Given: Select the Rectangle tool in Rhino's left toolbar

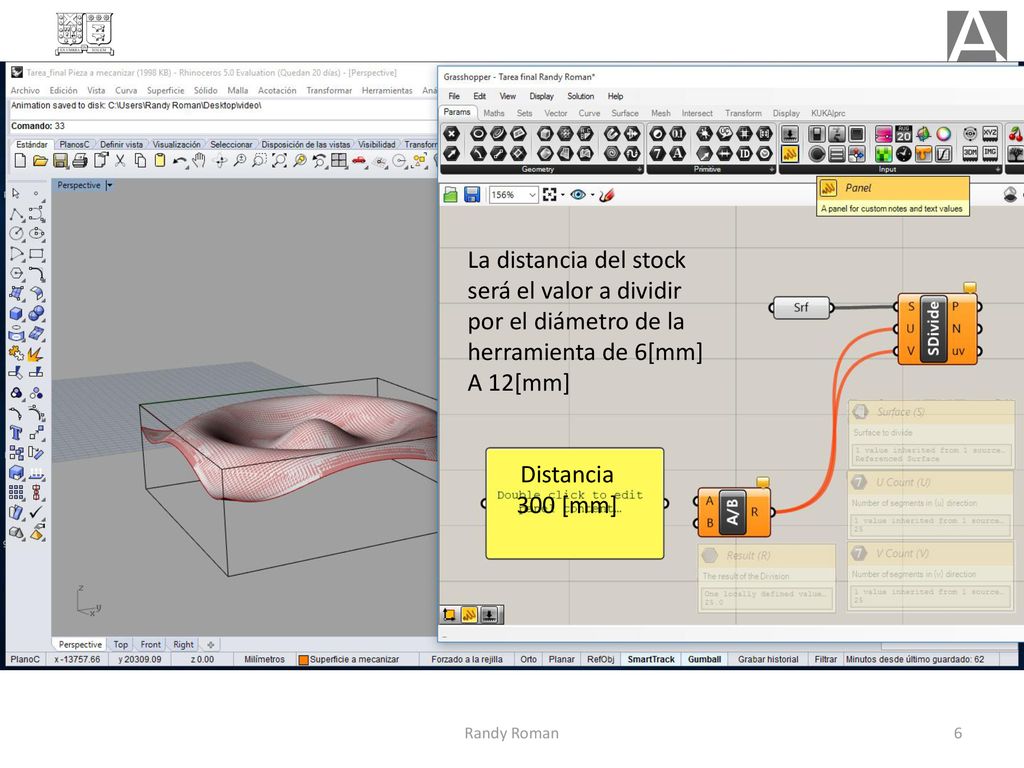Looking at the screenshot, I should coord(37,254).
